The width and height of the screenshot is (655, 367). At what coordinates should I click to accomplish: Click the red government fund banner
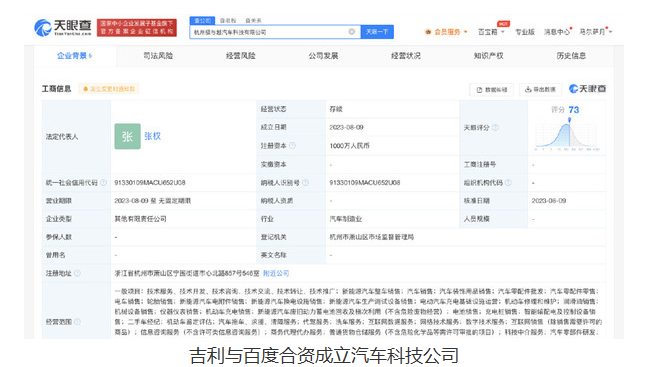137,28
